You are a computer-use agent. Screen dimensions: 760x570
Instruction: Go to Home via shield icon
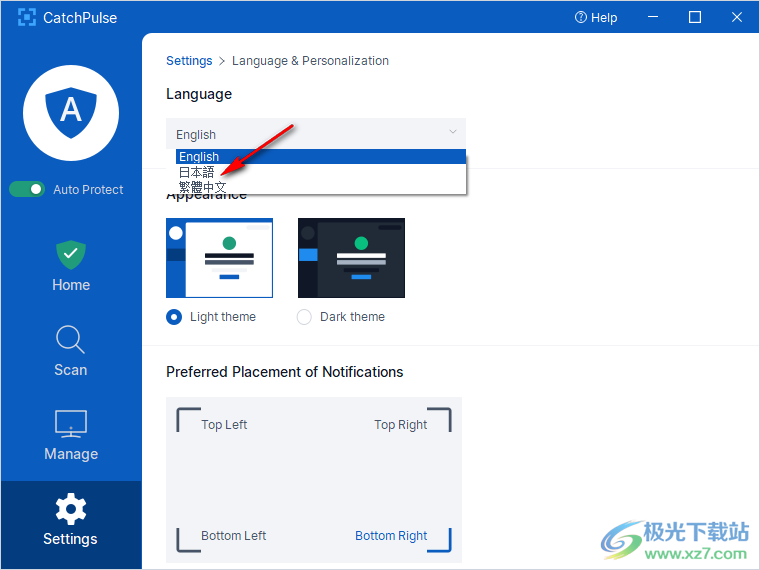point(71,254)
